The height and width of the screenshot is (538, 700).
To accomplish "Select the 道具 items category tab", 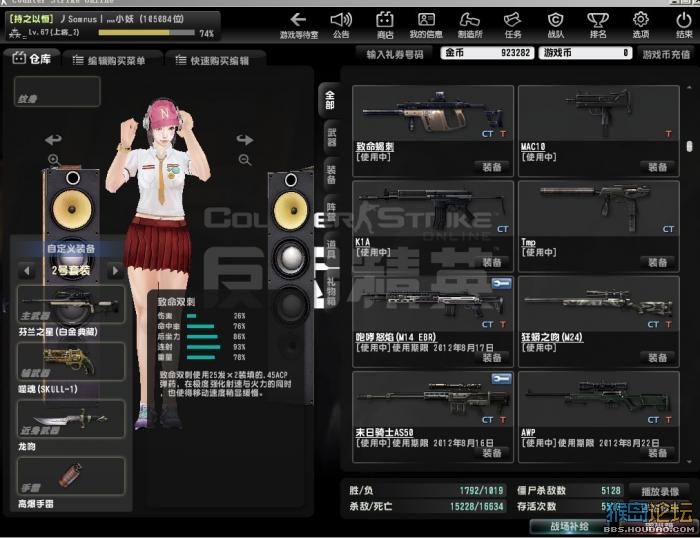I will (x=331, y=250).
